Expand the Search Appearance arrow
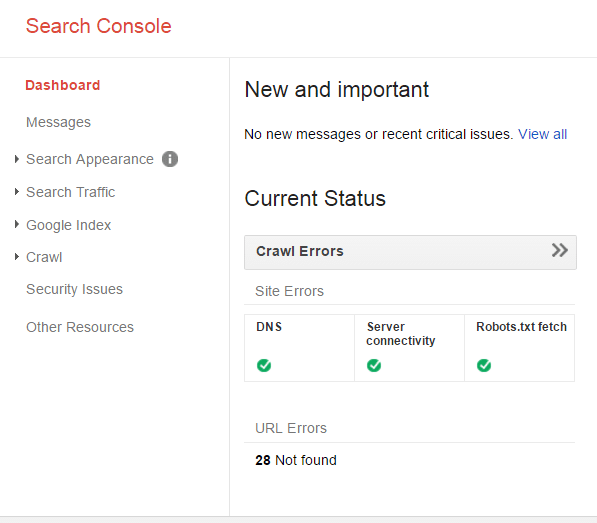 (x=16, y=159)
